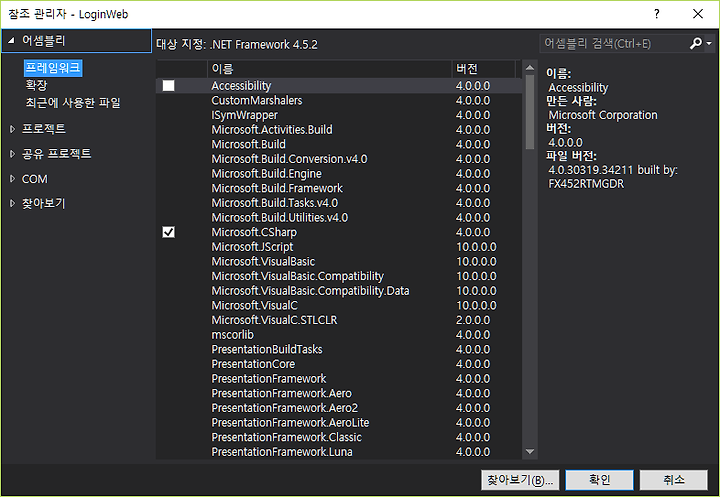The image size is (720, 497).
Task: Check the Accessibility assembly checkbox
Action: (x=169, y=86)
